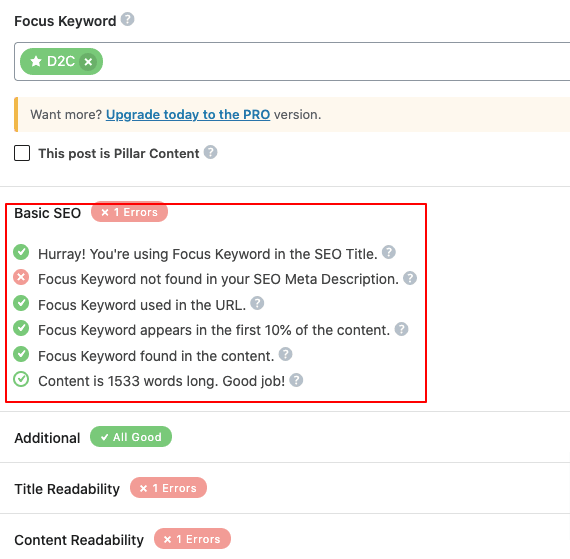The height and width of the screenshot is (559, 570).
Task: Expand the Content Readability section
Action: pos(79,540)
